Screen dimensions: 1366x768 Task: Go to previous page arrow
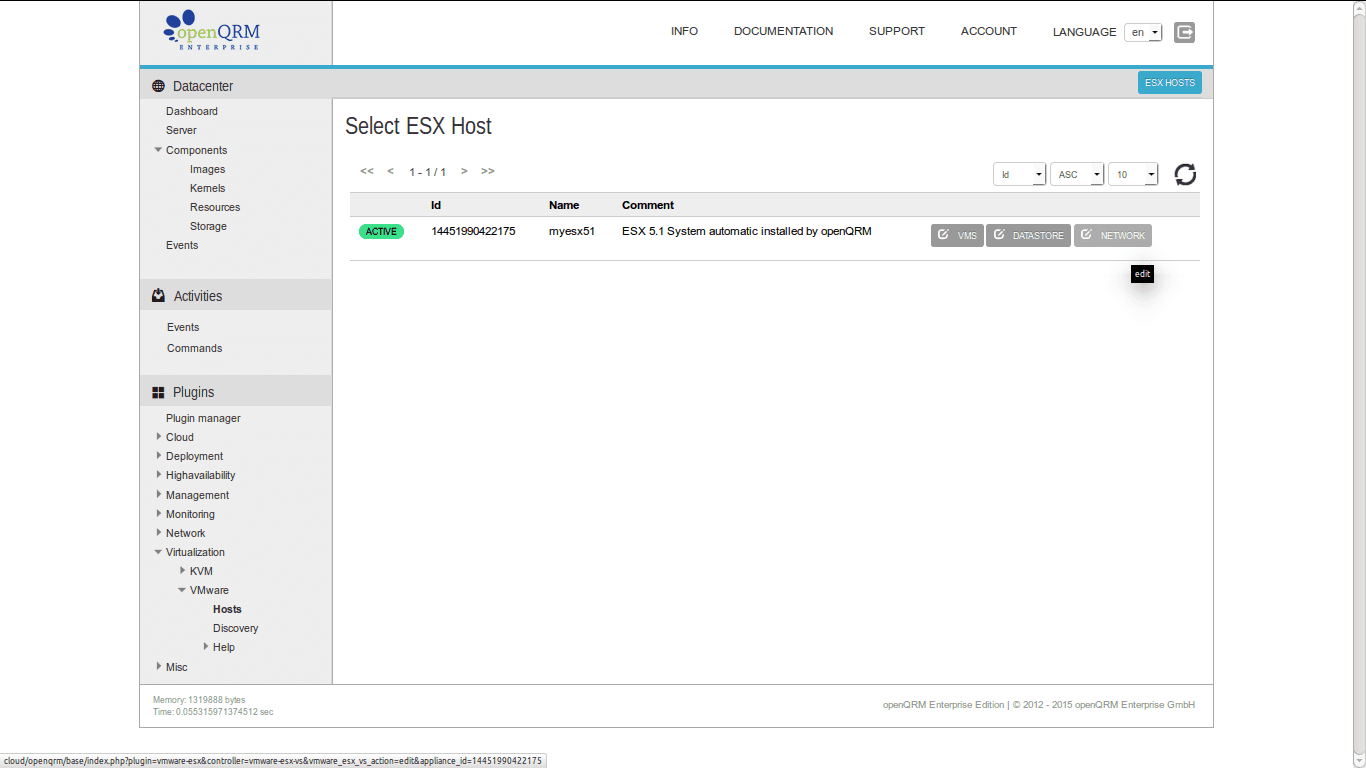tap(391, 171)
